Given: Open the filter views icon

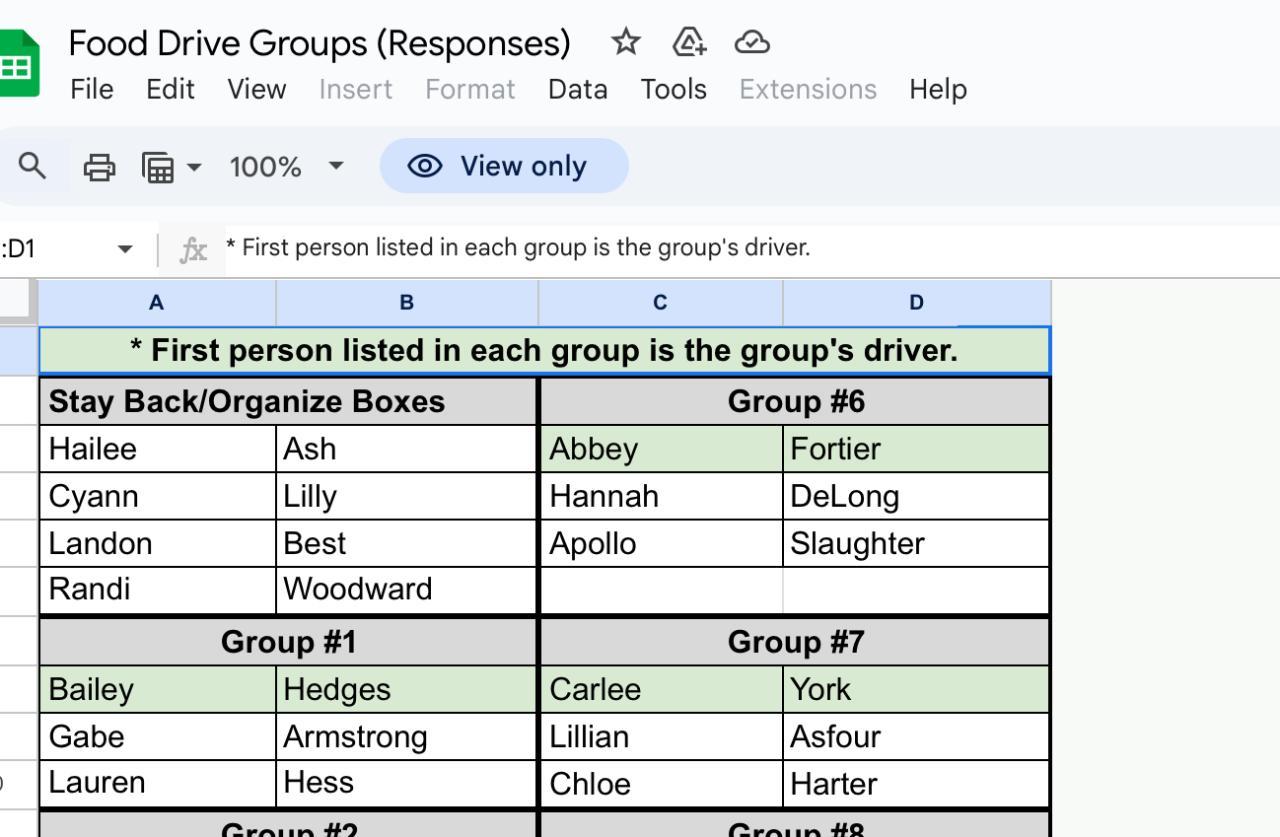Looking at the screenshot, I should coord(158,167).
